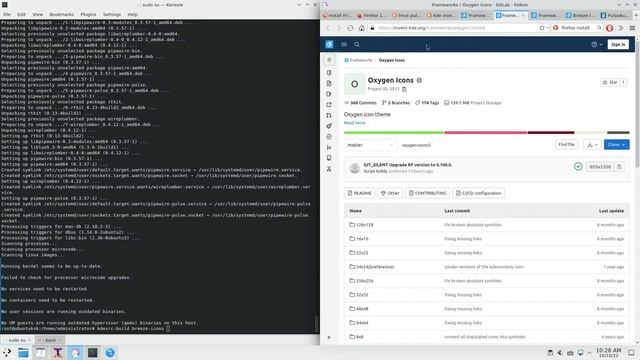The height and width of the screenshot is (360, 640).
Task: Click the clock in the system tray
Action: pos(608,353)
